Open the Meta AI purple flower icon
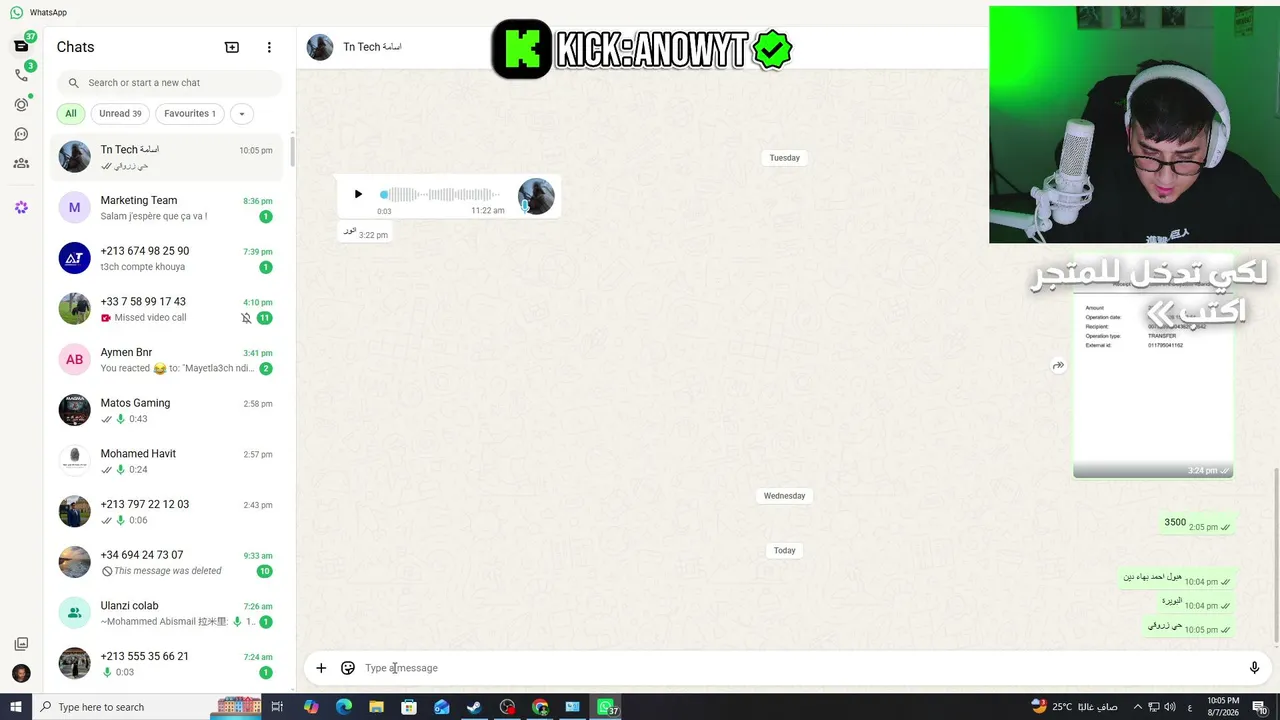Viewport: 1280px width, 720px height. (x=21, y=207)
